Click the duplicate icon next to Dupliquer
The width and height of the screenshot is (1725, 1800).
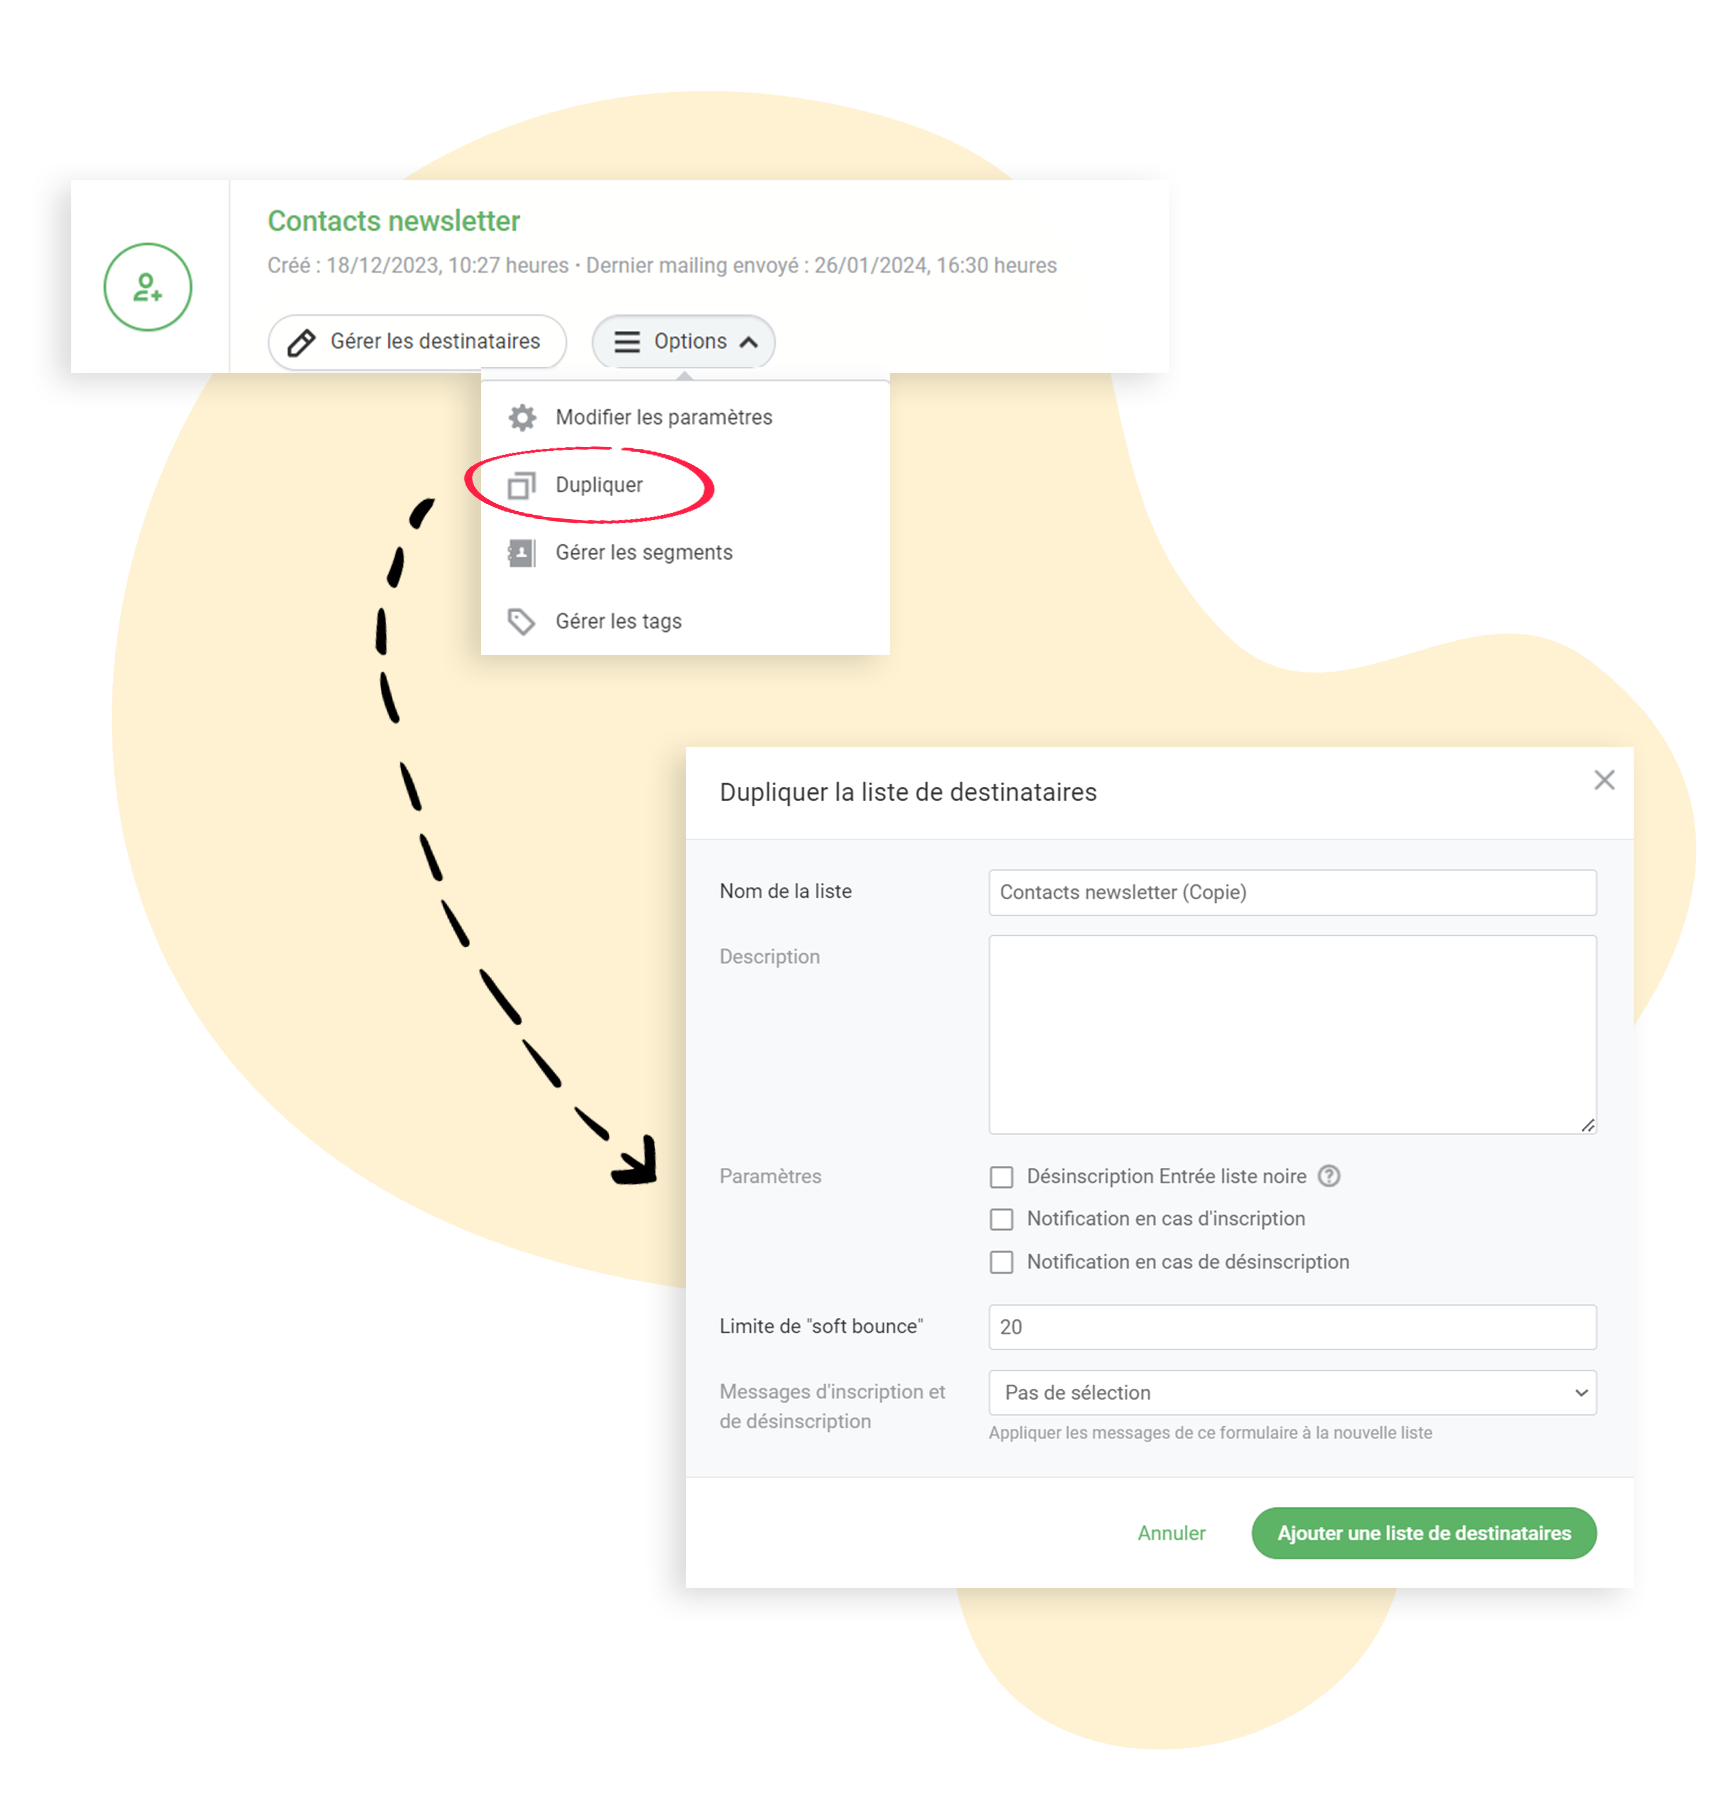click(x=522, y=485)
